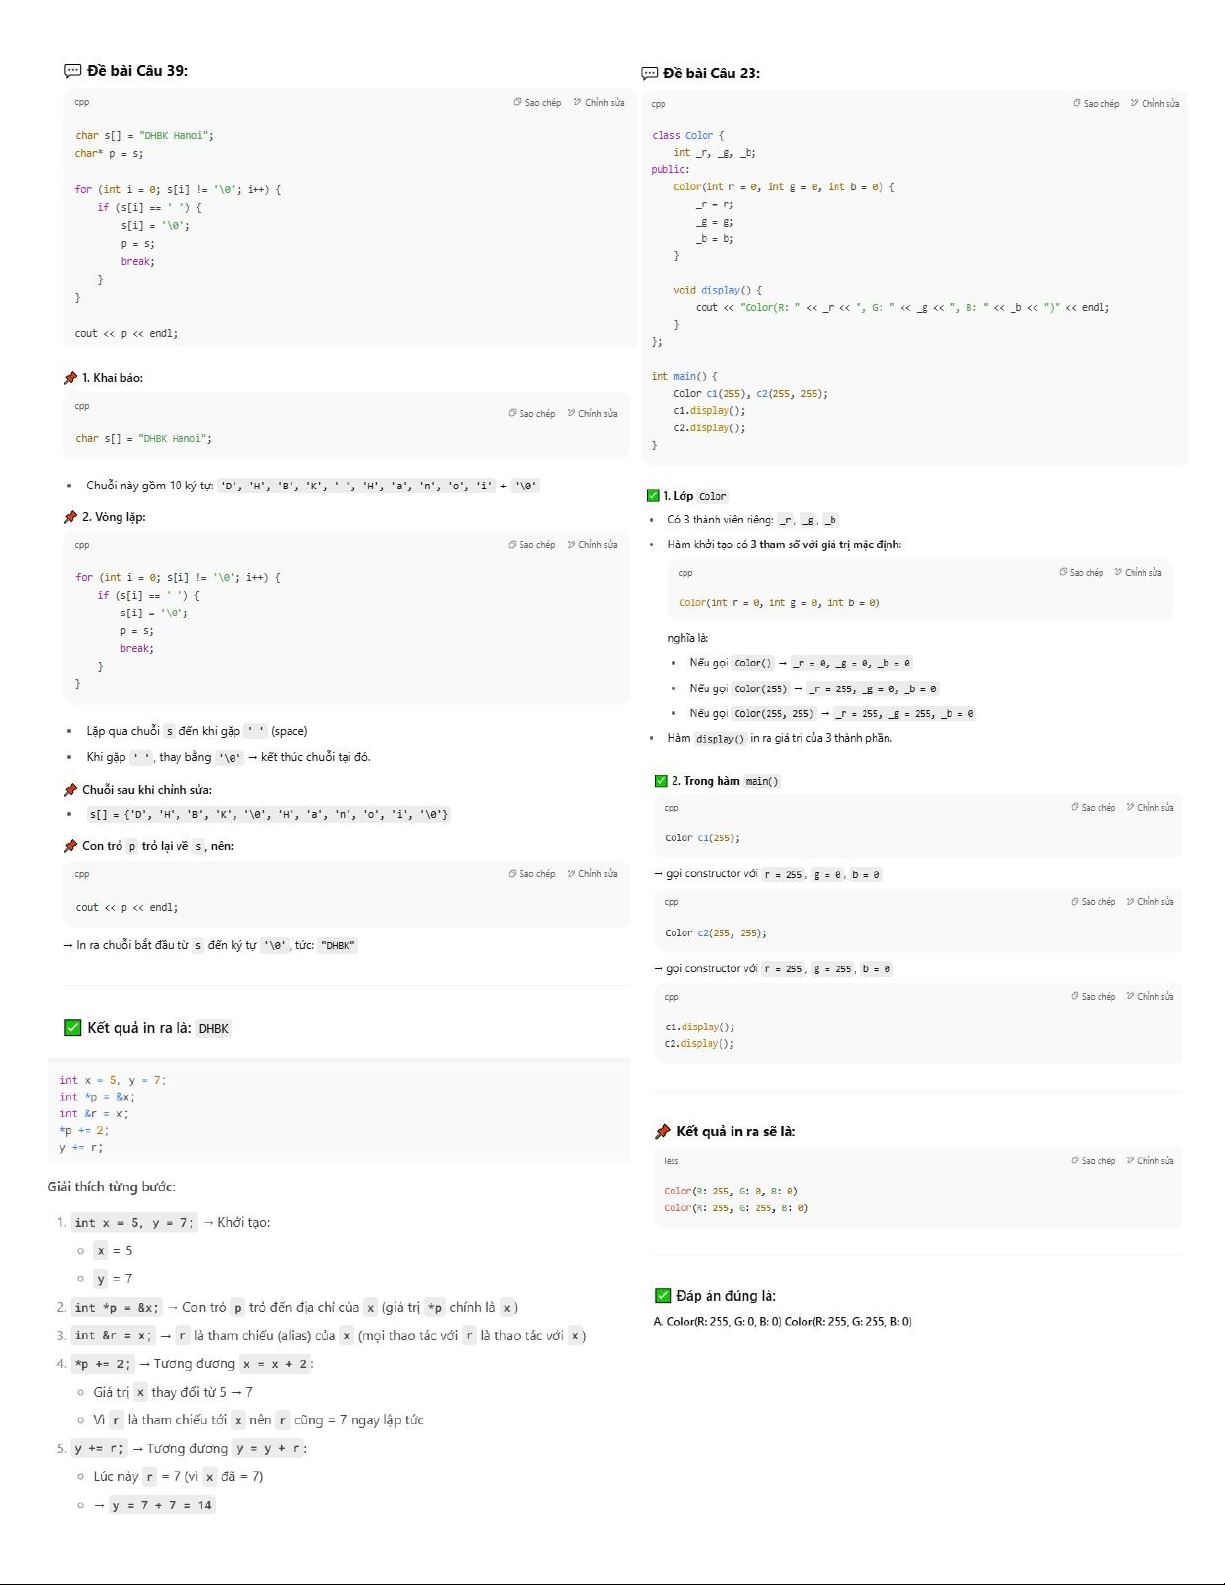
Task: Click the pin icon next to 2. Vòng lặp
Action: (70, 517)
